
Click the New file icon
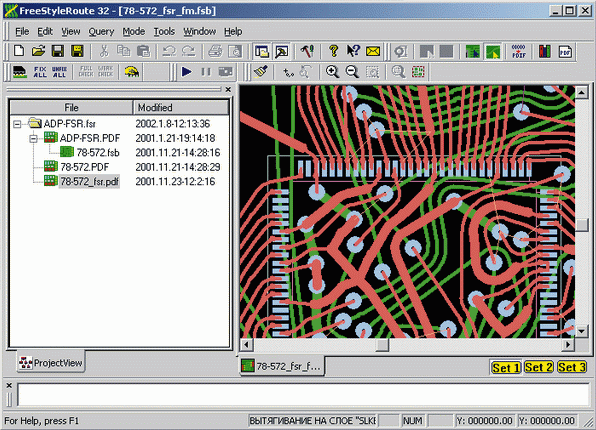(x=19, y=51)
